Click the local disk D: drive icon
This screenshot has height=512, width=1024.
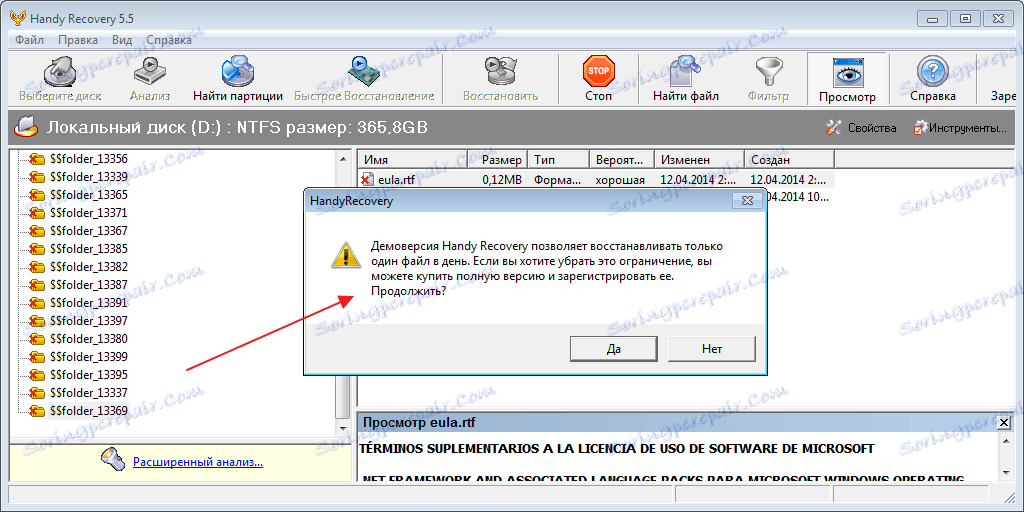pos(25,127)
